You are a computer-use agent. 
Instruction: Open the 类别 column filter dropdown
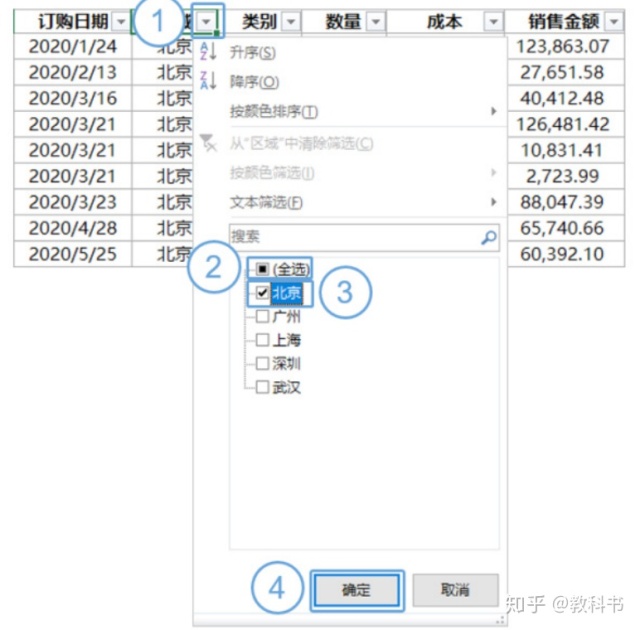291,21
